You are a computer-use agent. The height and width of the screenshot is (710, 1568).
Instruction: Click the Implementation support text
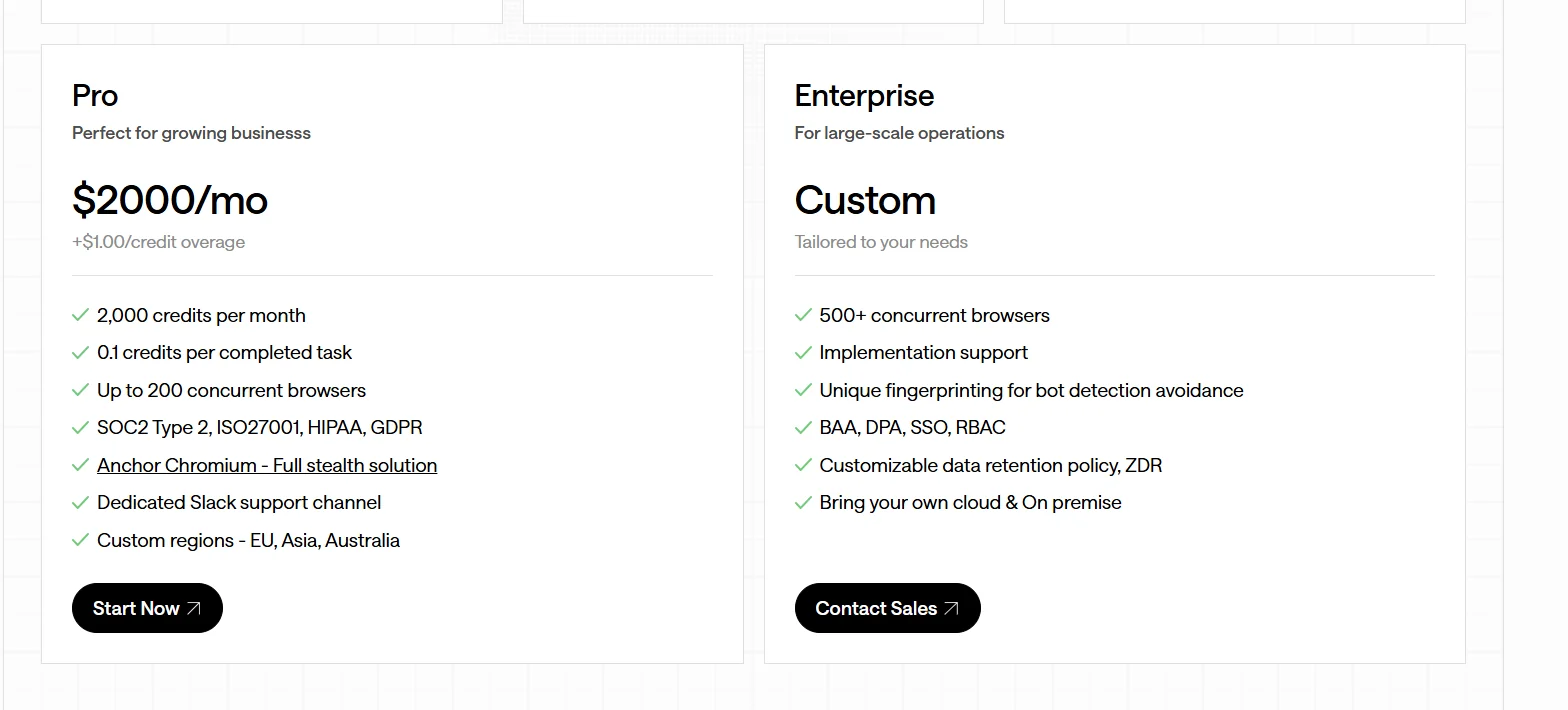[x=923, y=352]
